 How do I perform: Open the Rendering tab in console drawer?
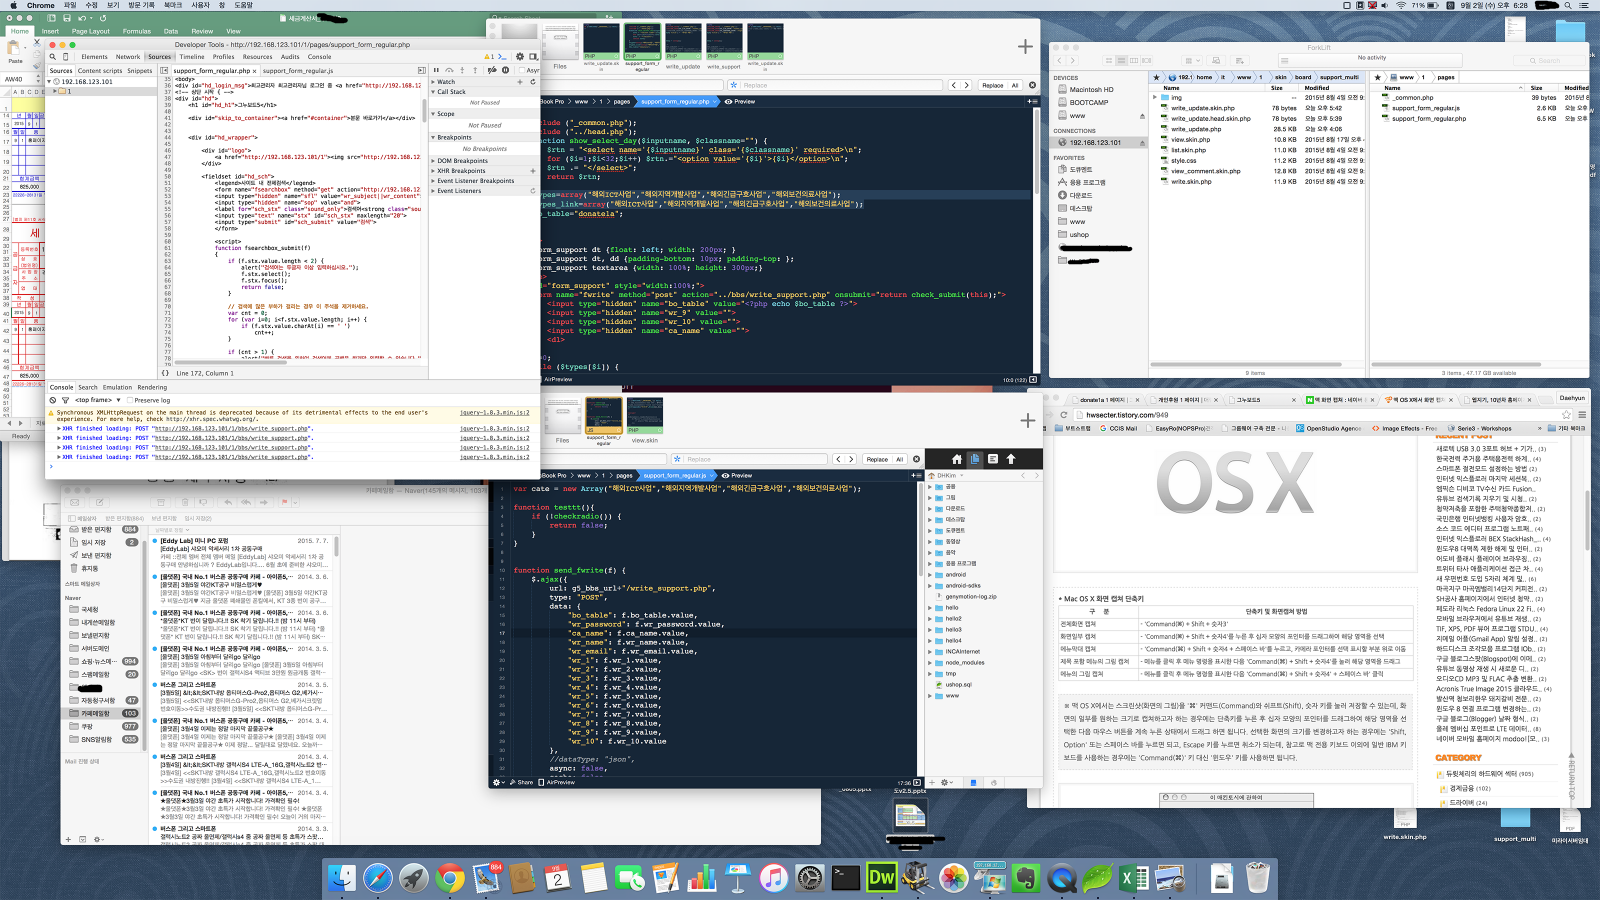tap(152, 387)
